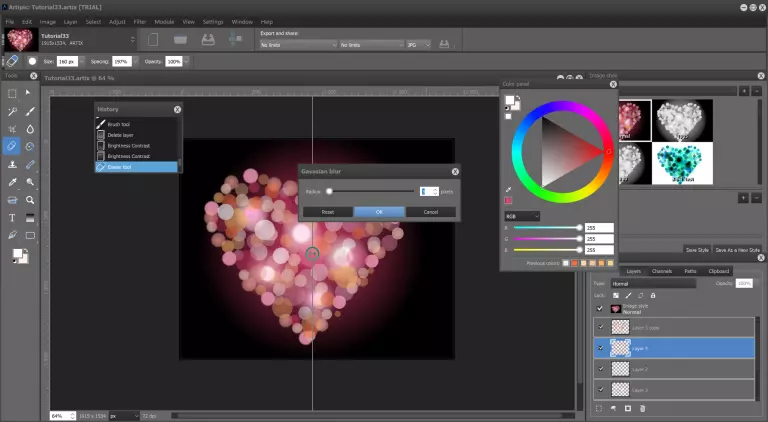Choose the Rectangular selection tool

pos(12,93)
